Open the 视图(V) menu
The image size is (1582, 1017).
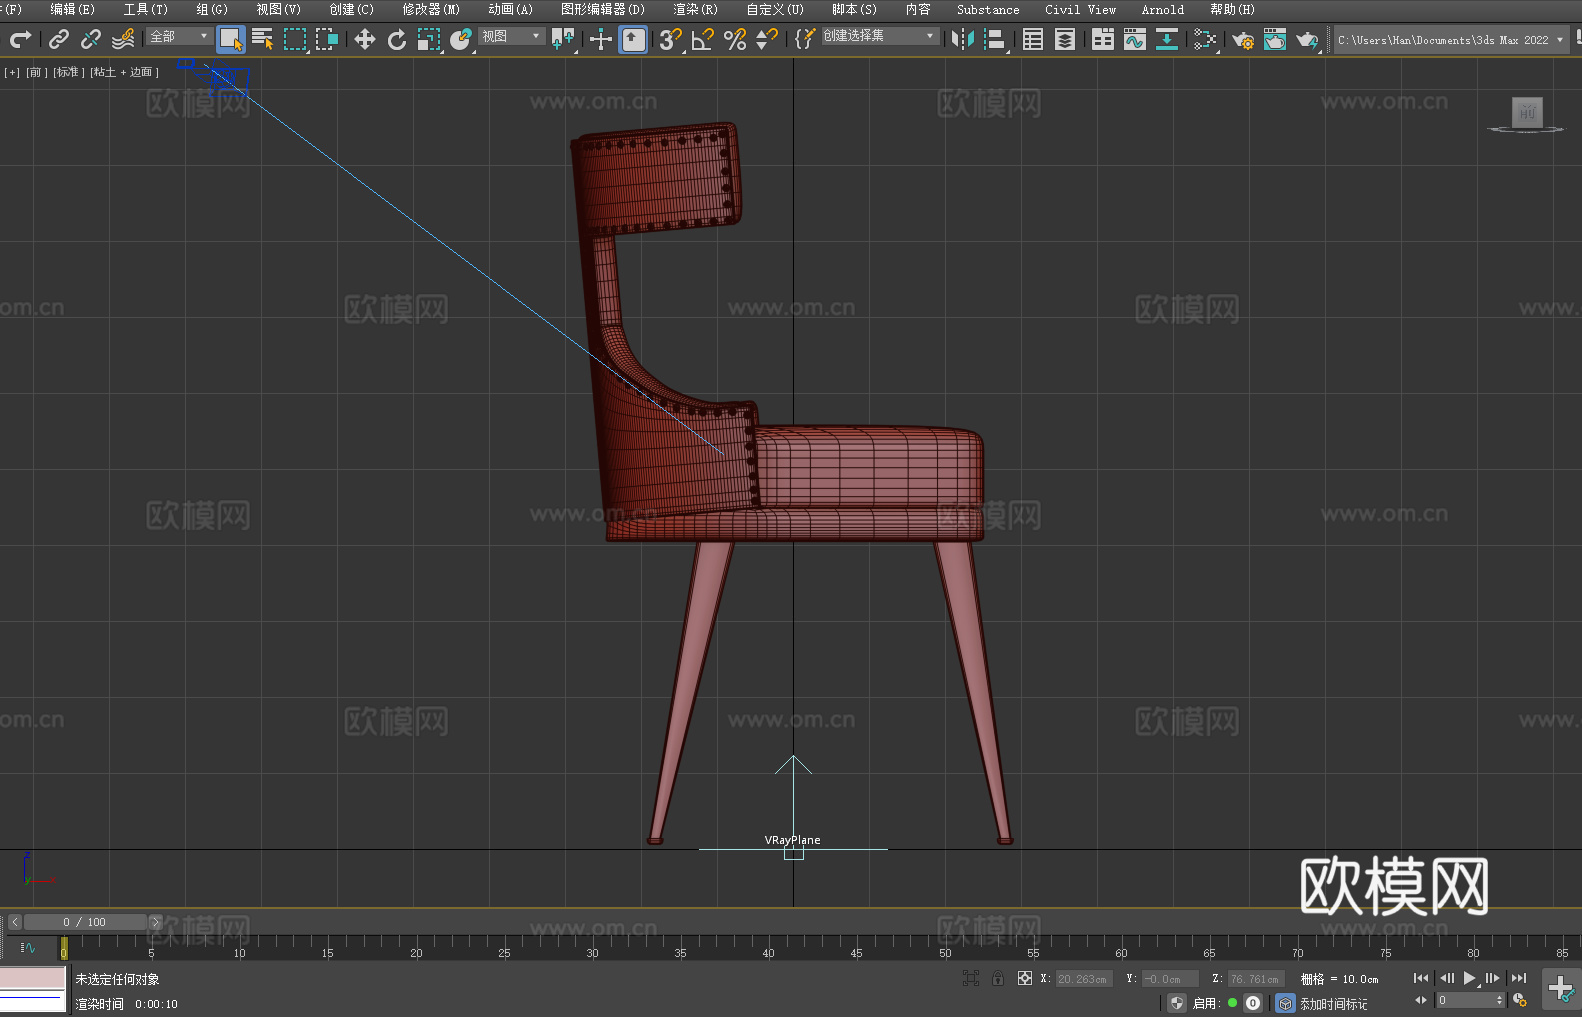click(x=278, y=9)
